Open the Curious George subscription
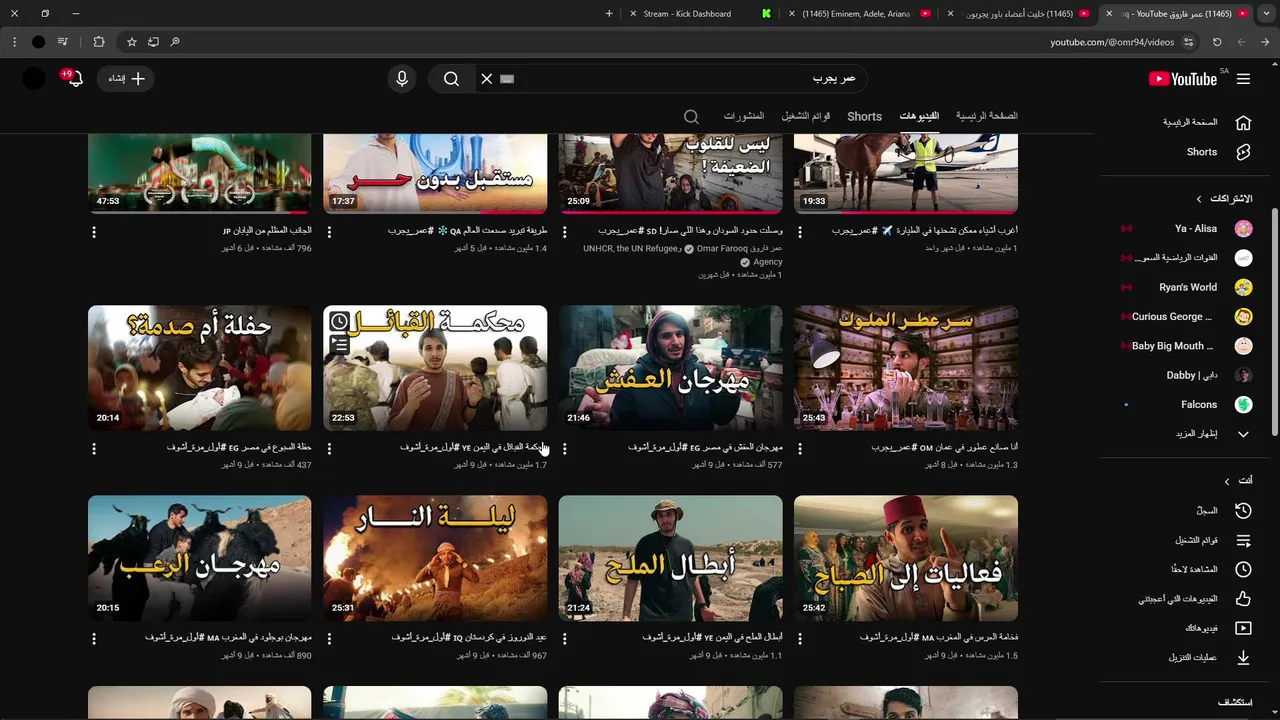The image size is (1280, 720). (1186, 317)
